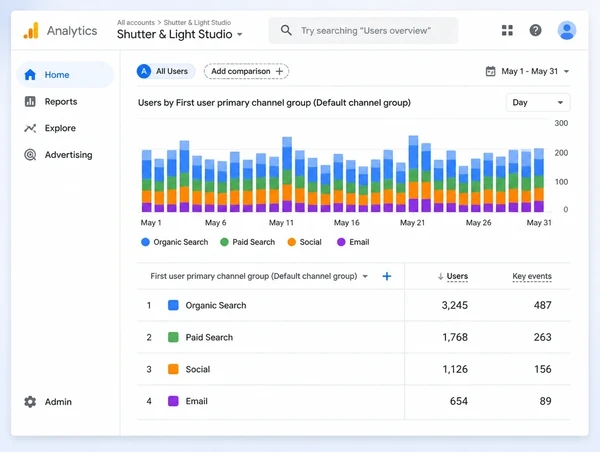
Task: Click the All accounts breadcrumb link
Action: [x=136, y=23]
